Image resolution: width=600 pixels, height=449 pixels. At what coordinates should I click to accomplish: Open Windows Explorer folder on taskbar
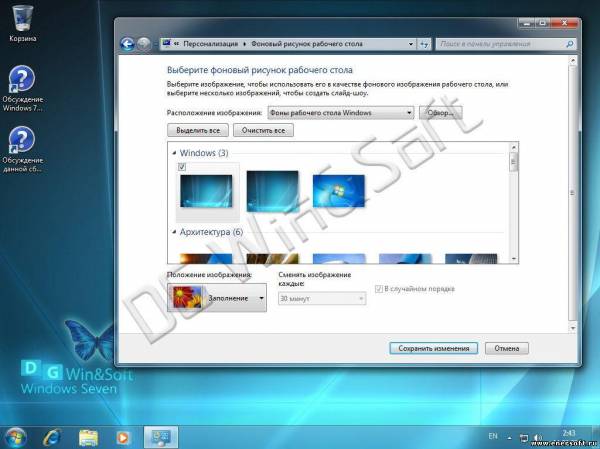pos(88,438)
